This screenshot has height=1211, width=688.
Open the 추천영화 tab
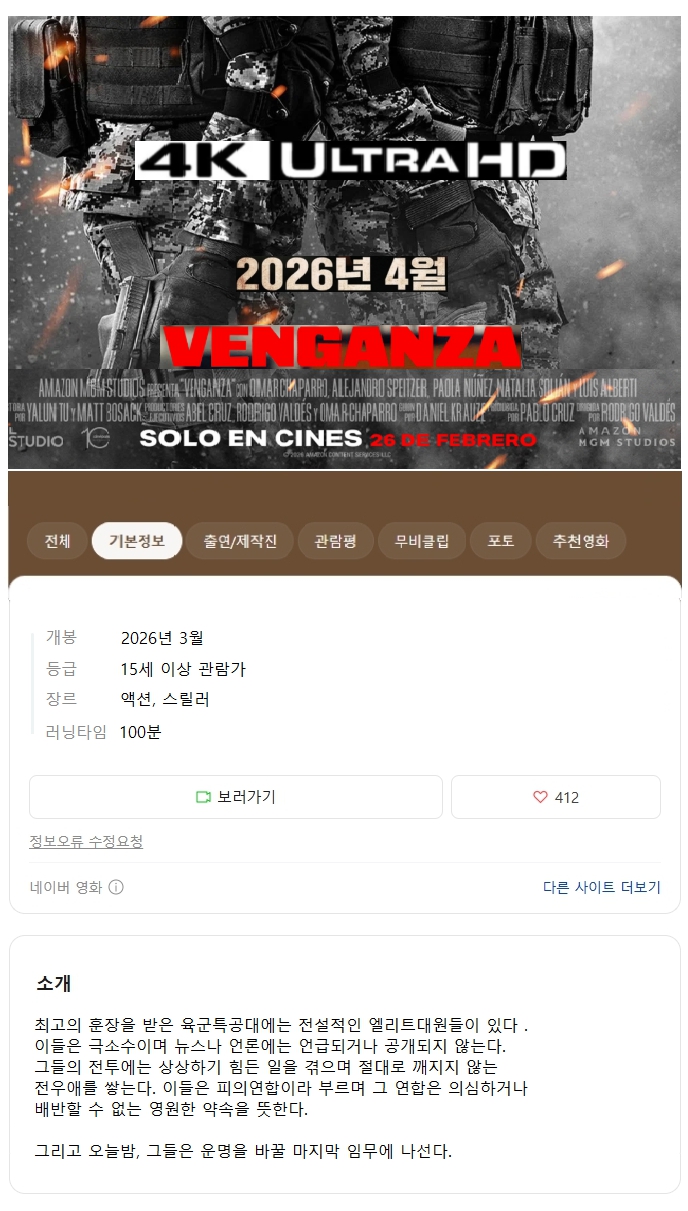pyautogui.click(x=581, y=541)
